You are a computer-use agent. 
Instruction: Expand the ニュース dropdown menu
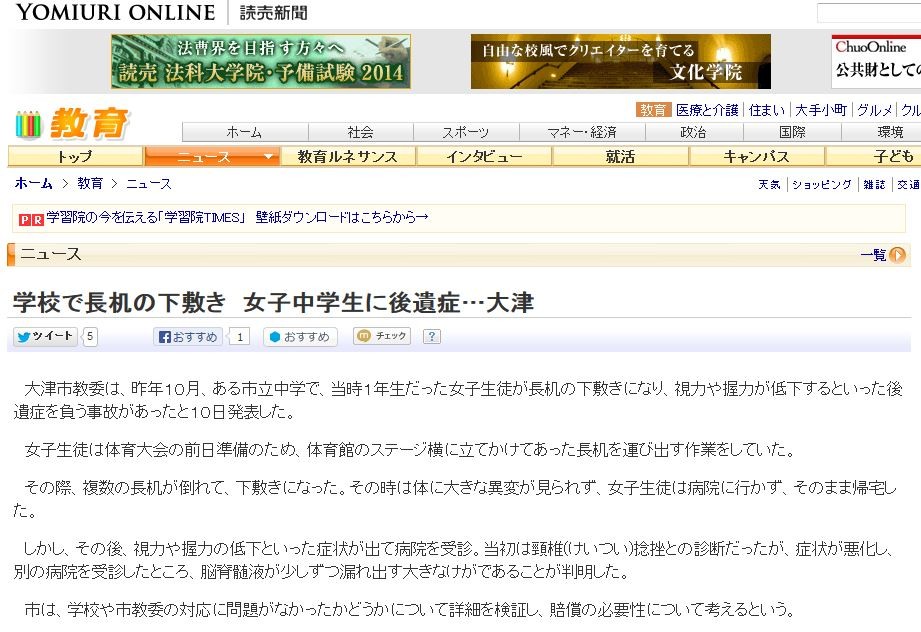211,156
